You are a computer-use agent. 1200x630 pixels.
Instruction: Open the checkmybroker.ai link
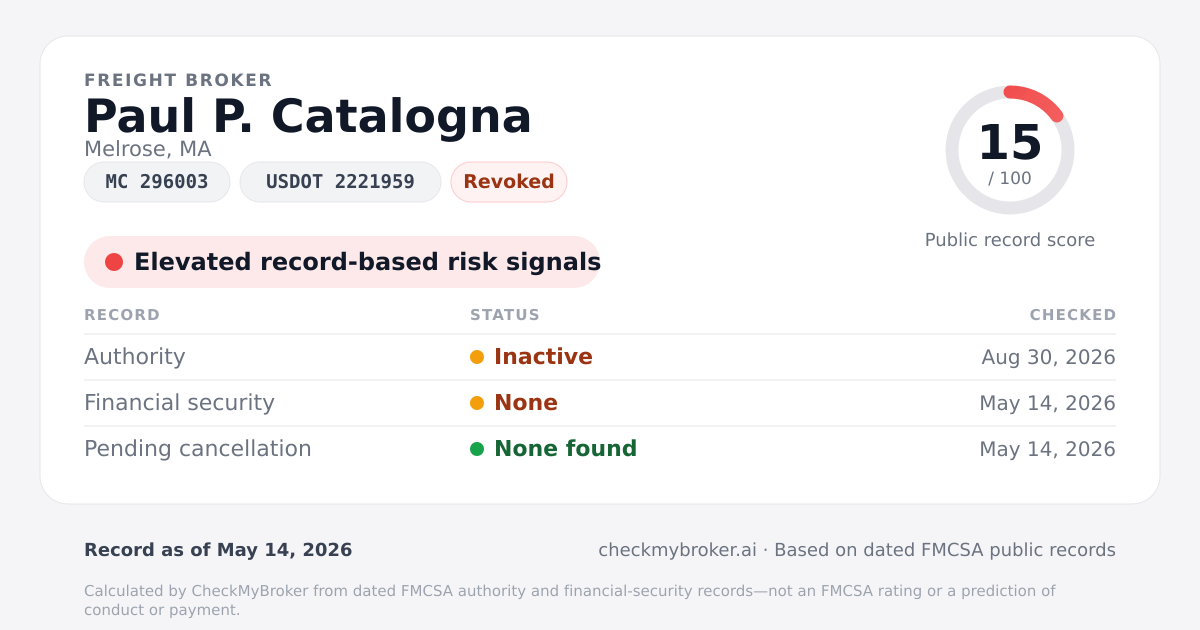click(677, 550)
